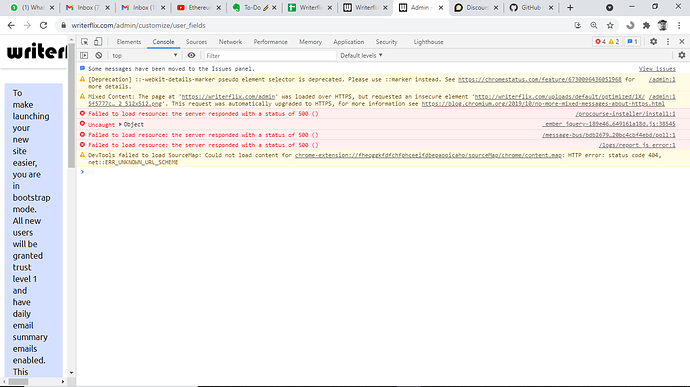The image size is (690, 387).
Task: Show the console sidebar
Action: click(x=84, y=55)
